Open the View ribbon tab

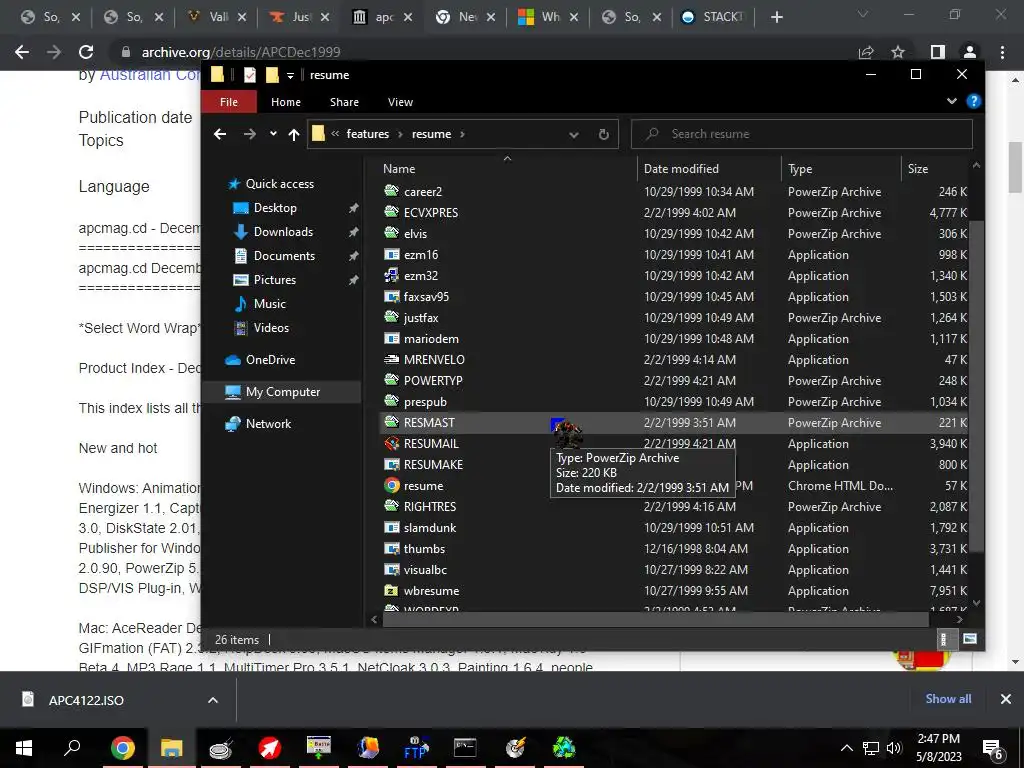click(x=400, y=102)
